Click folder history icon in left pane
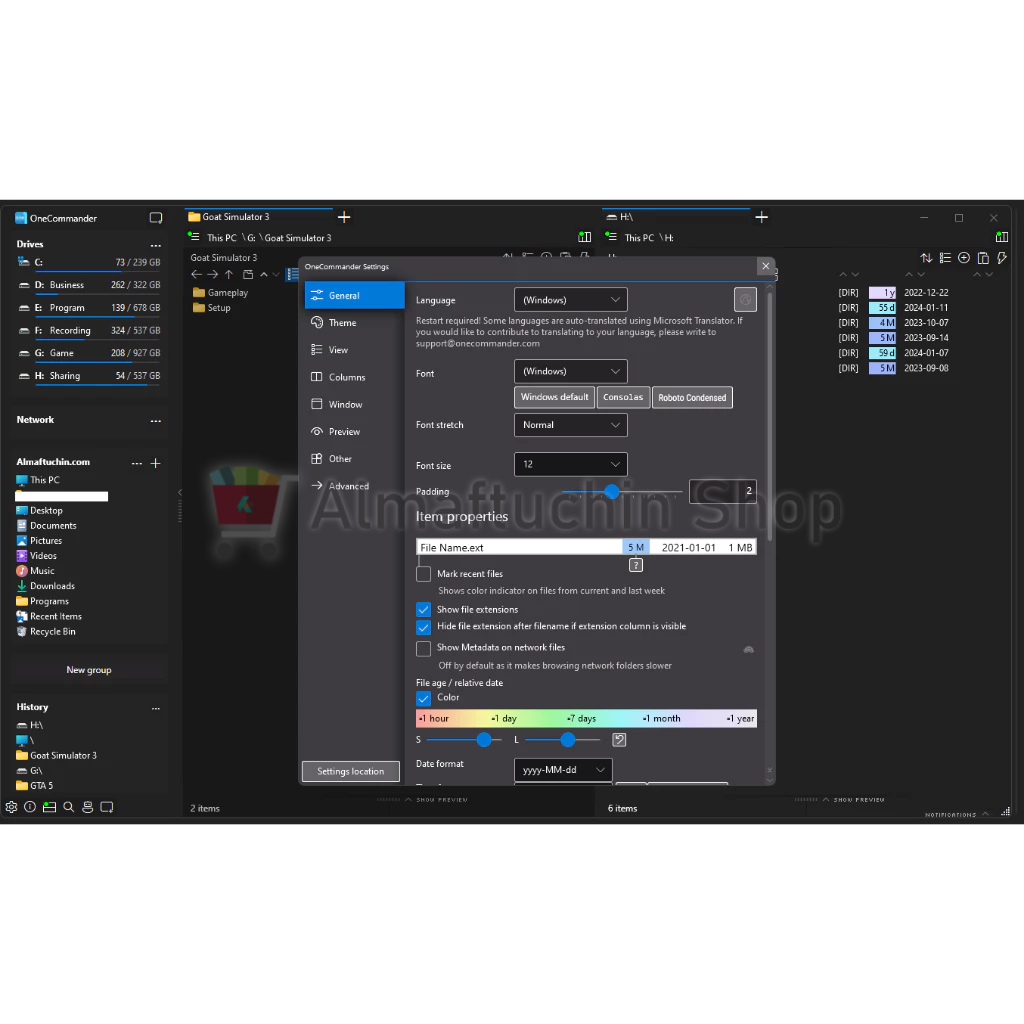 click(248, 274)
